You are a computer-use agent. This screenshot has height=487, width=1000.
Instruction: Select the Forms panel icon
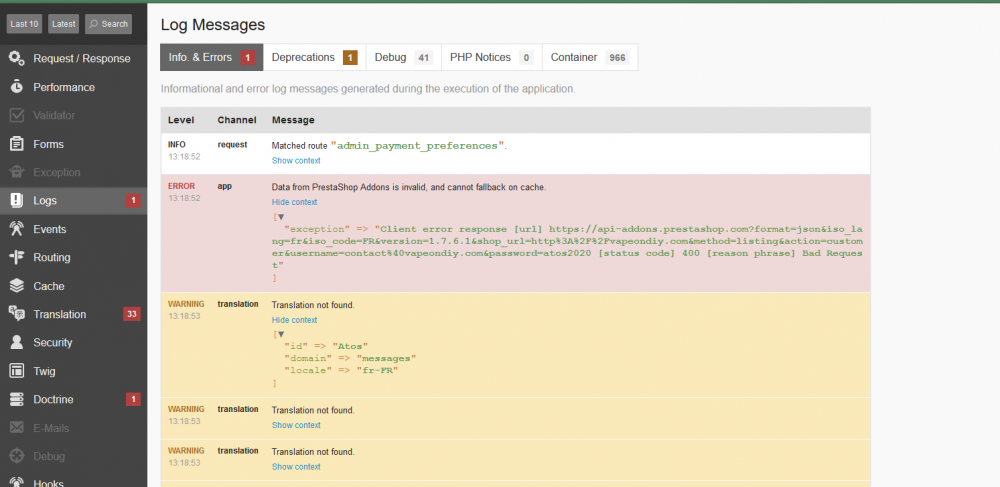17,144
